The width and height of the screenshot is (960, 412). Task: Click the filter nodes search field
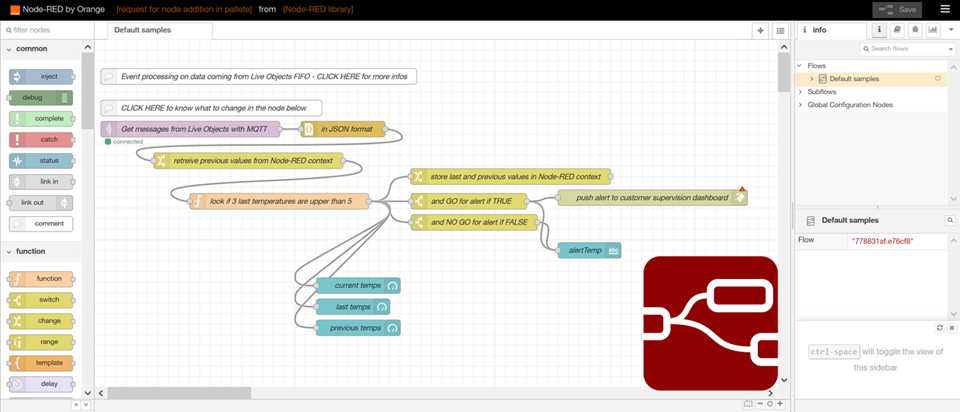click(47, 29)
